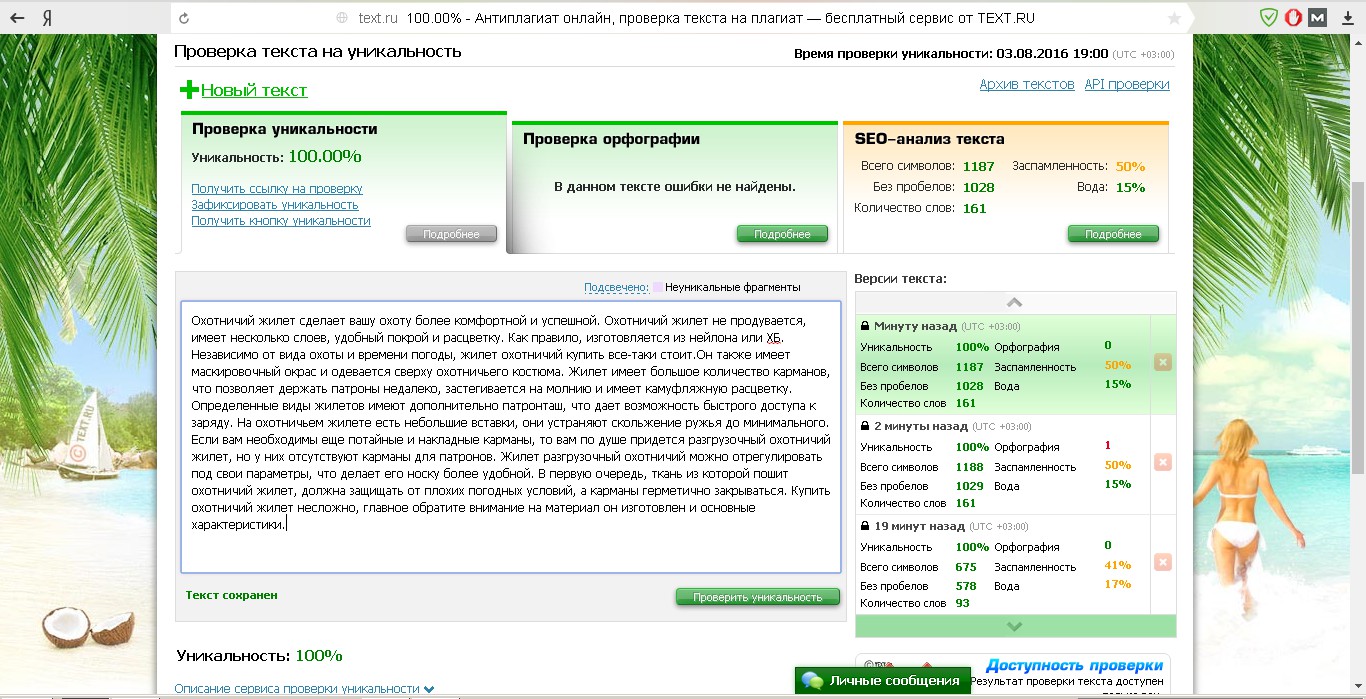Click Подробнее in the Проверка уникальности tab
The height and width of the screenshot is (699, 1366).
451,234
